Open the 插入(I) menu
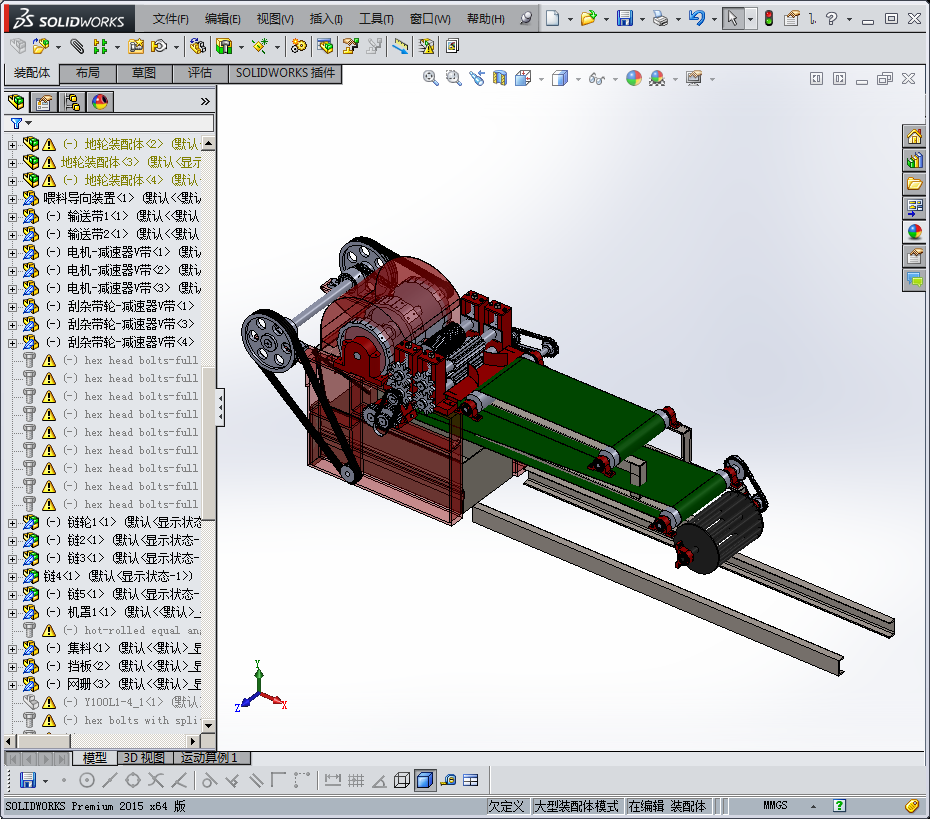This screenshot has width=930, height=819. click(326, 19)
